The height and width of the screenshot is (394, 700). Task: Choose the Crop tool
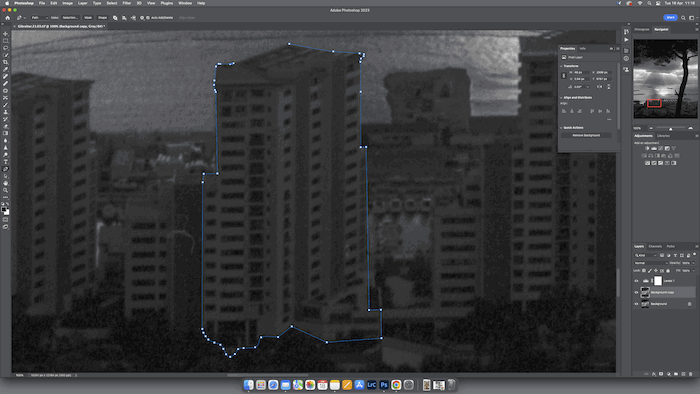pyautogui.click(x=5, y=62)
